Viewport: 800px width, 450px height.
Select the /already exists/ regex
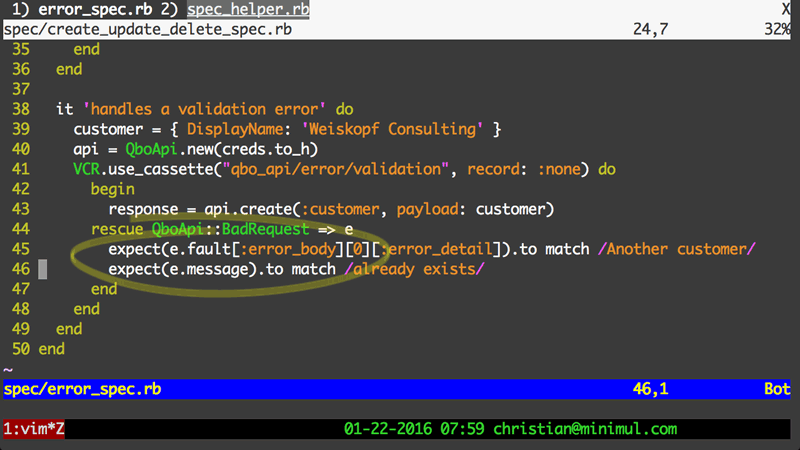click(414, 269)
